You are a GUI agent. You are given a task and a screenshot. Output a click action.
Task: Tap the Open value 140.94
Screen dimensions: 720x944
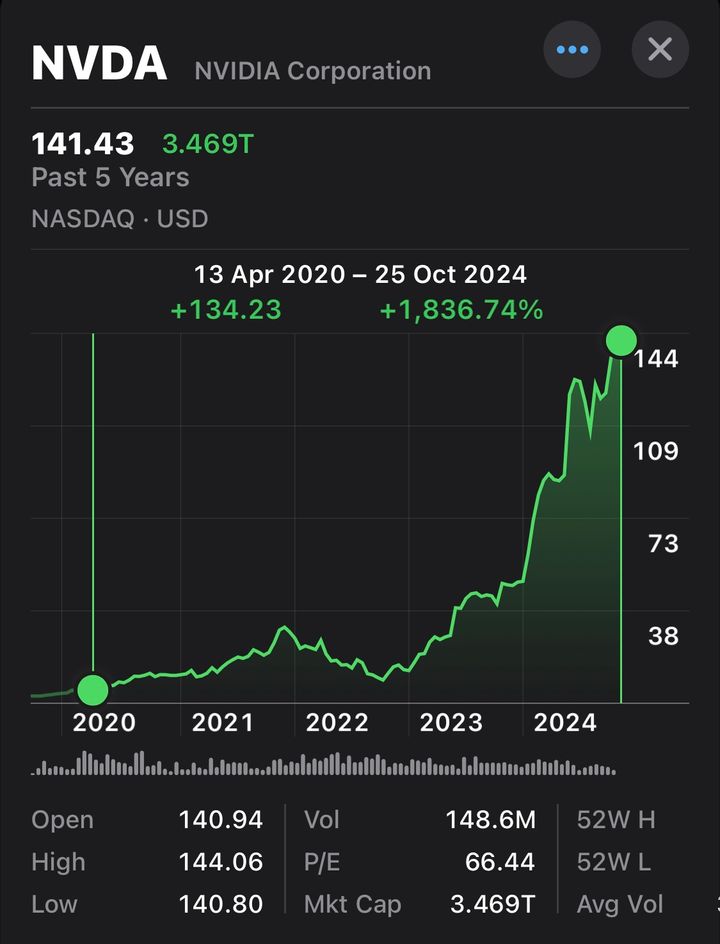[x=221, y=820]
